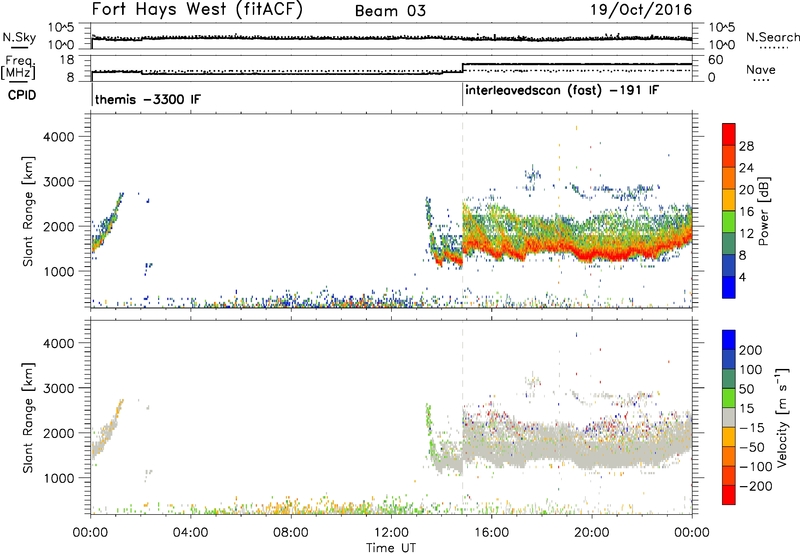
Task: Click the 'Slant Range [km]' label of the velocity panel
Action: click(28, 418)
